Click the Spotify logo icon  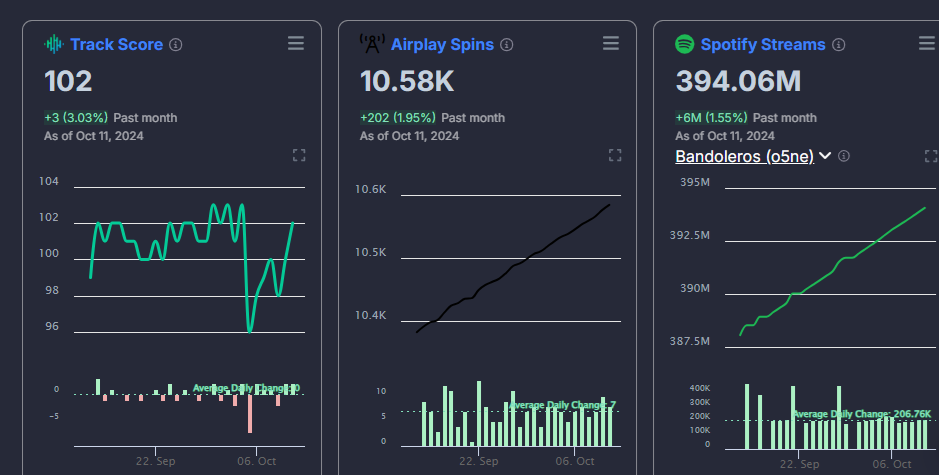pyautogui.click(x=685, y=44)
